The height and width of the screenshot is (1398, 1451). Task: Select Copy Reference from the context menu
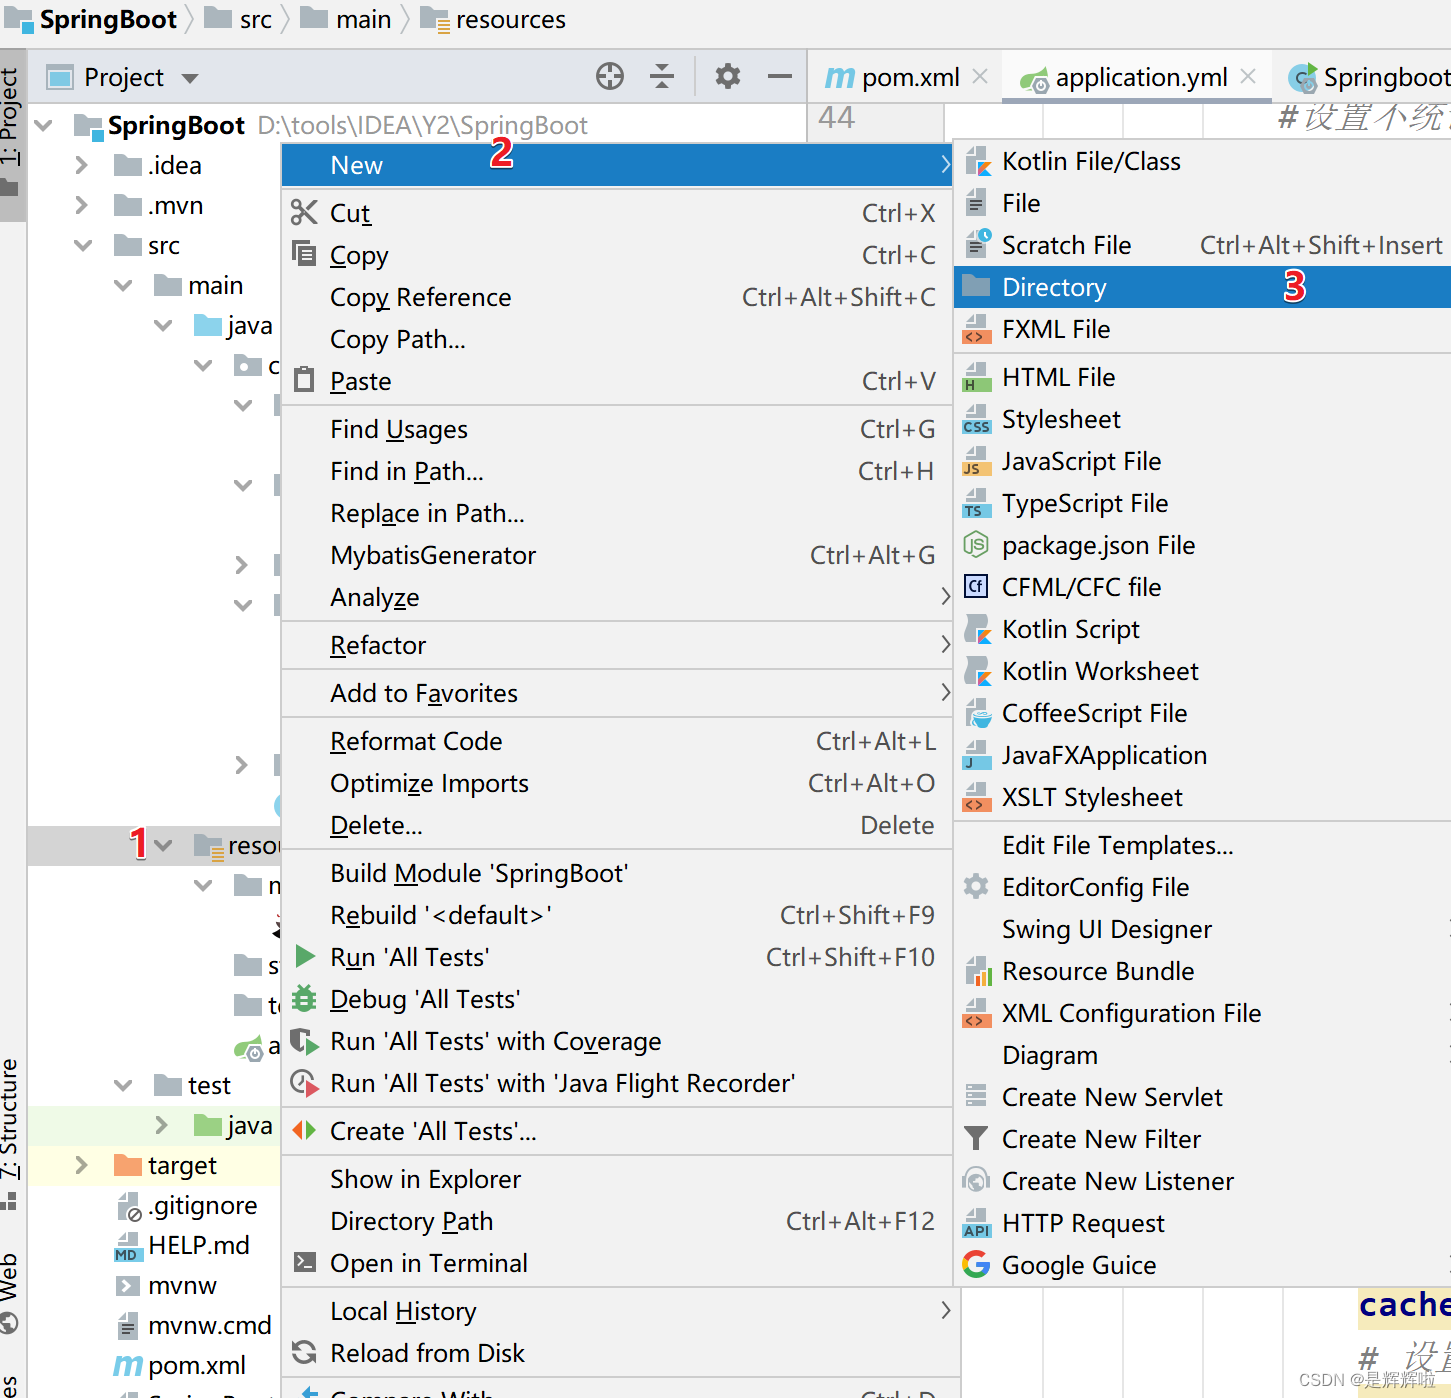pyautogui.click(x=420, y=297)
